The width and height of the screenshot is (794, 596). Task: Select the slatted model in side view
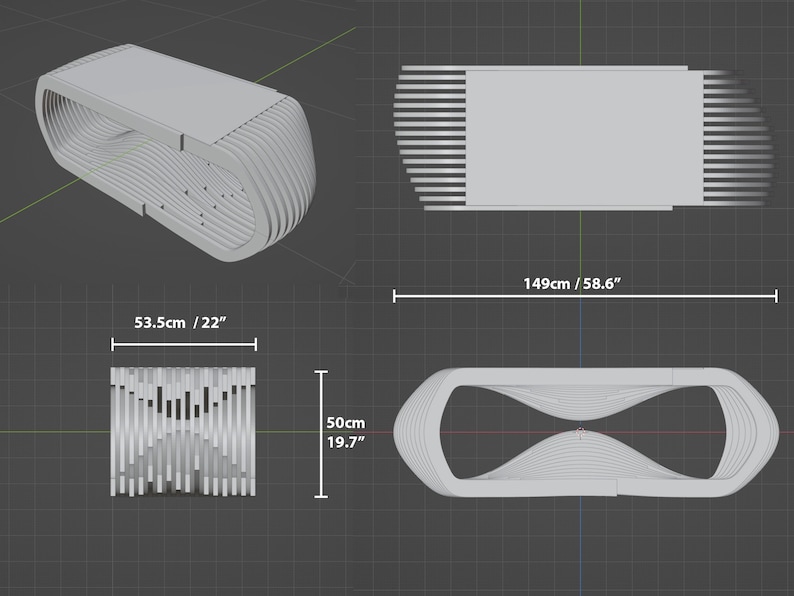[183, 431]
